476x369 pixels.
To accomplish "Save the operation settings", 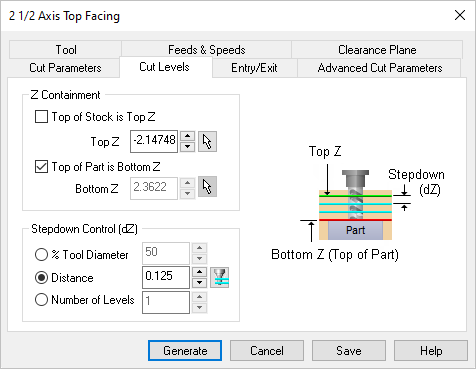I will pos(349,351).
